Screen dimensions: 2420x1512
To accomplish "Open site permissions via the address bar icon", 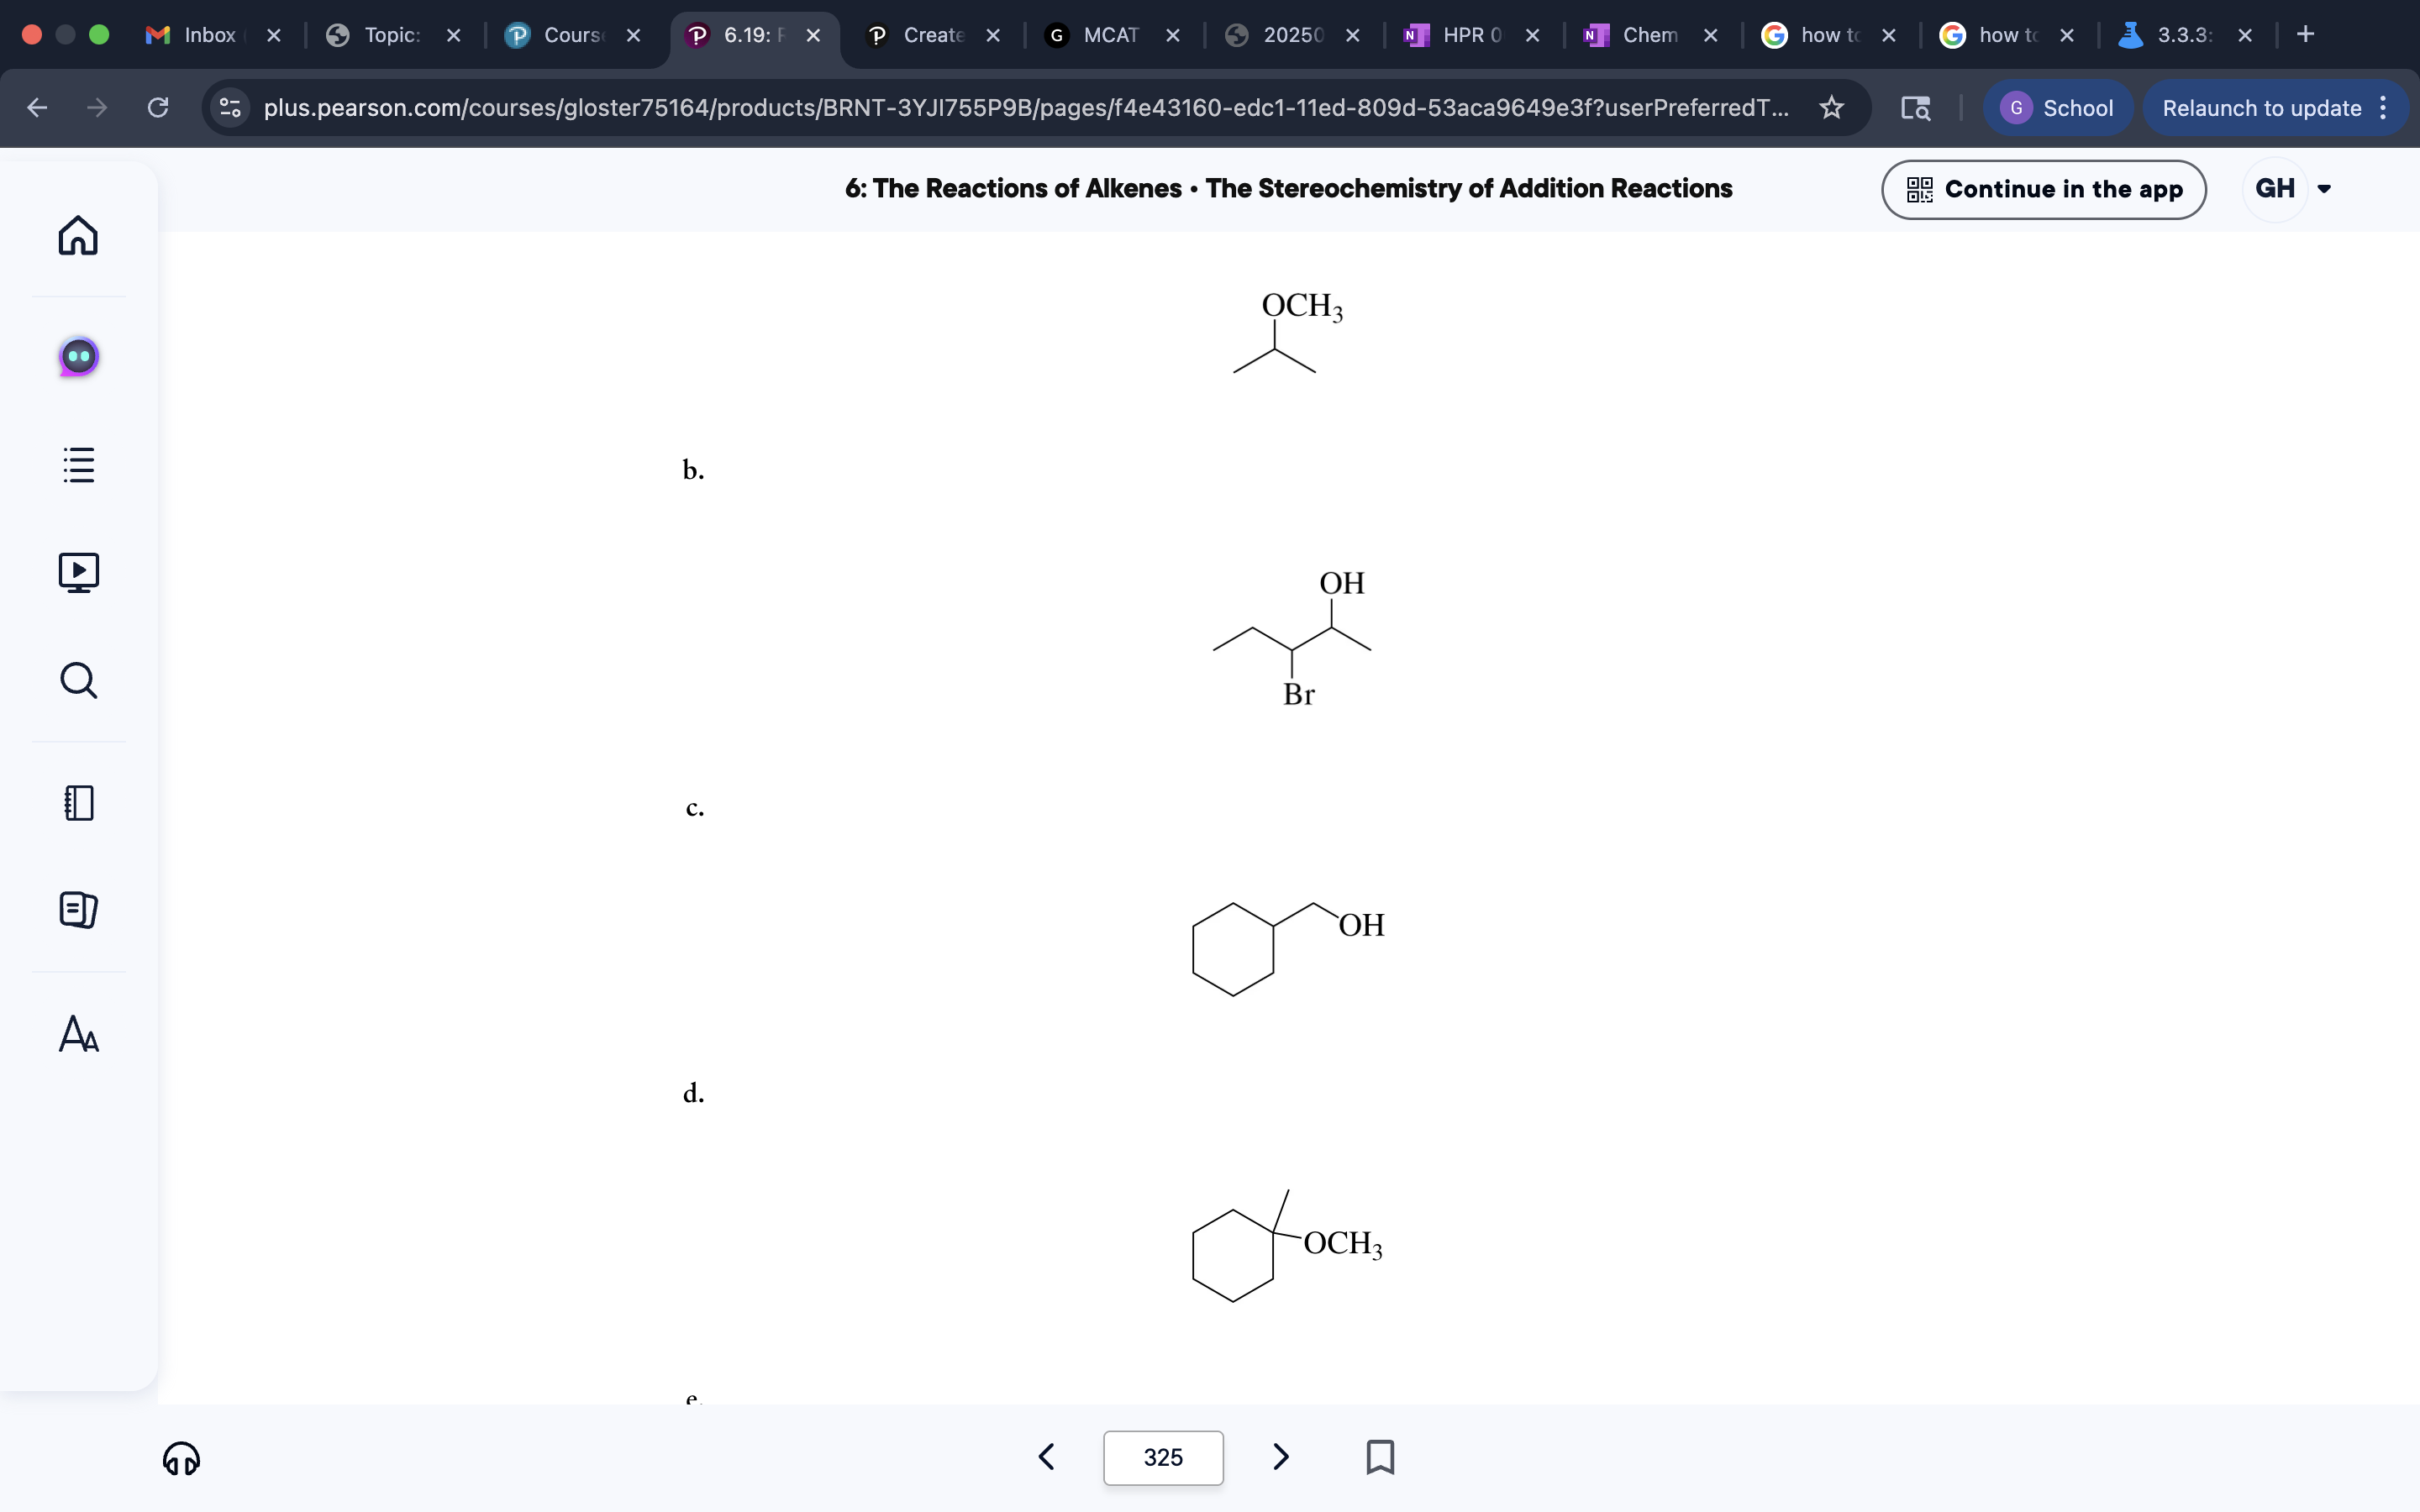I will pyautogui.click(x=229, y=108).
